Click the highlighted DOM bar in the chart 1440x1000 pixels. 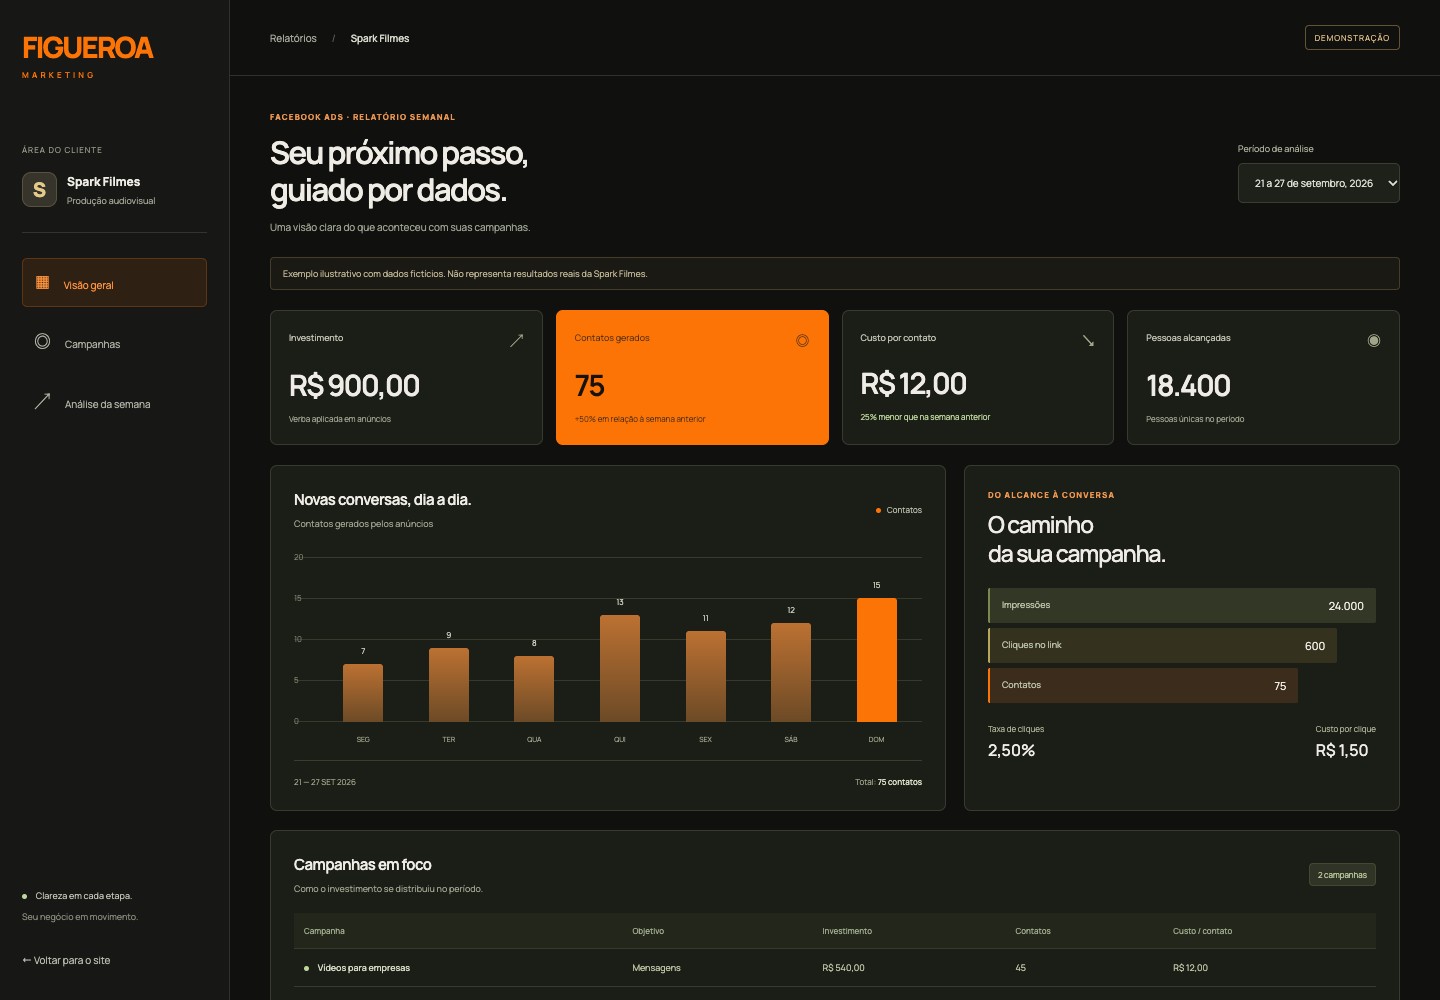pos(877,660)
